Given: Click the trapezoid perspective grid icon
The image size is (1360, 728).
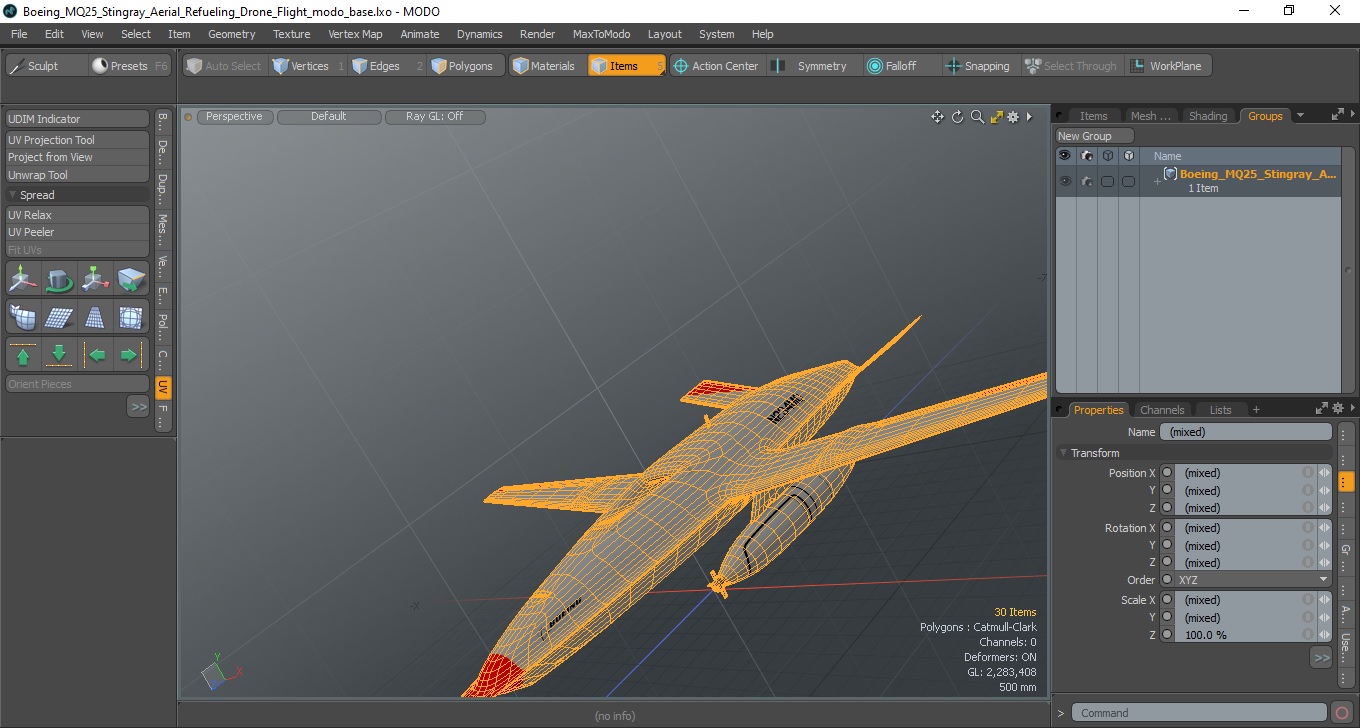Looking at the screenshot, I should click(95, 317).
